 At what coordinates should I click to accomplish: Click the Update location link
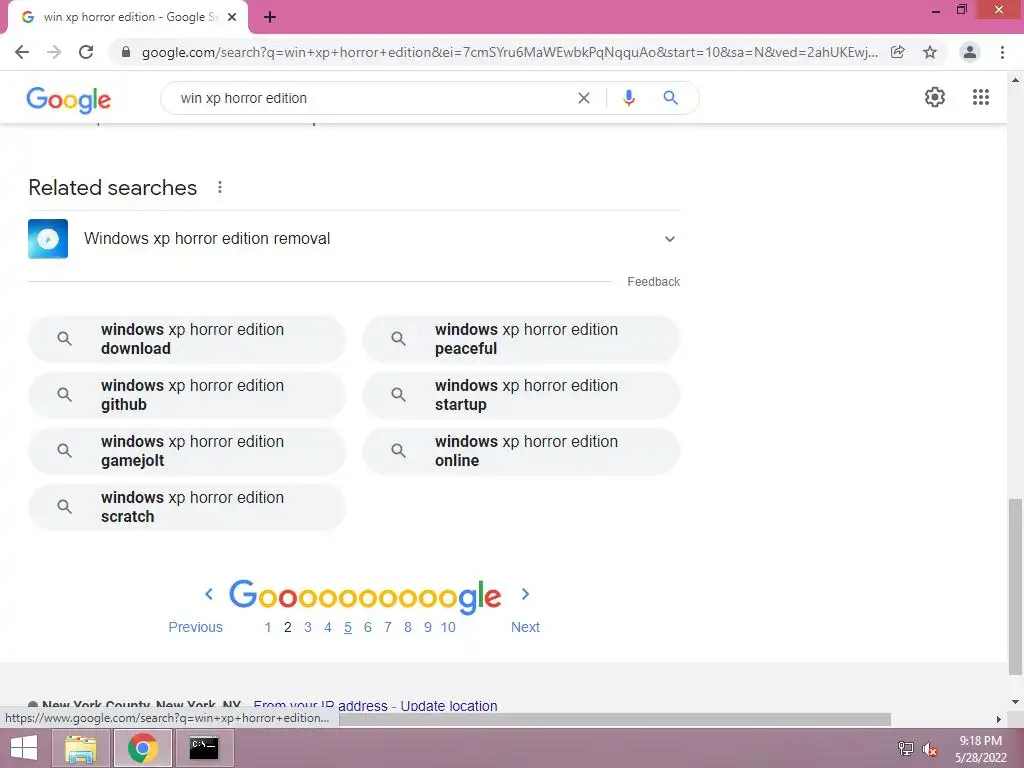coord(449,706)
